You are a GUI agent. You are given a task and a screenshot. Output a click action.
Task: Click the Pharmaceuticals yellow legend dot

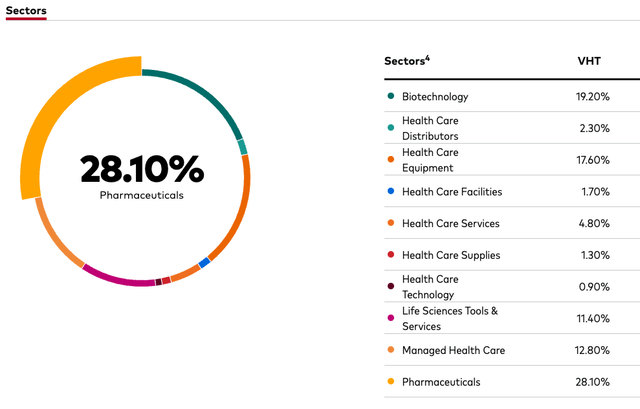[x=390, y=382]
